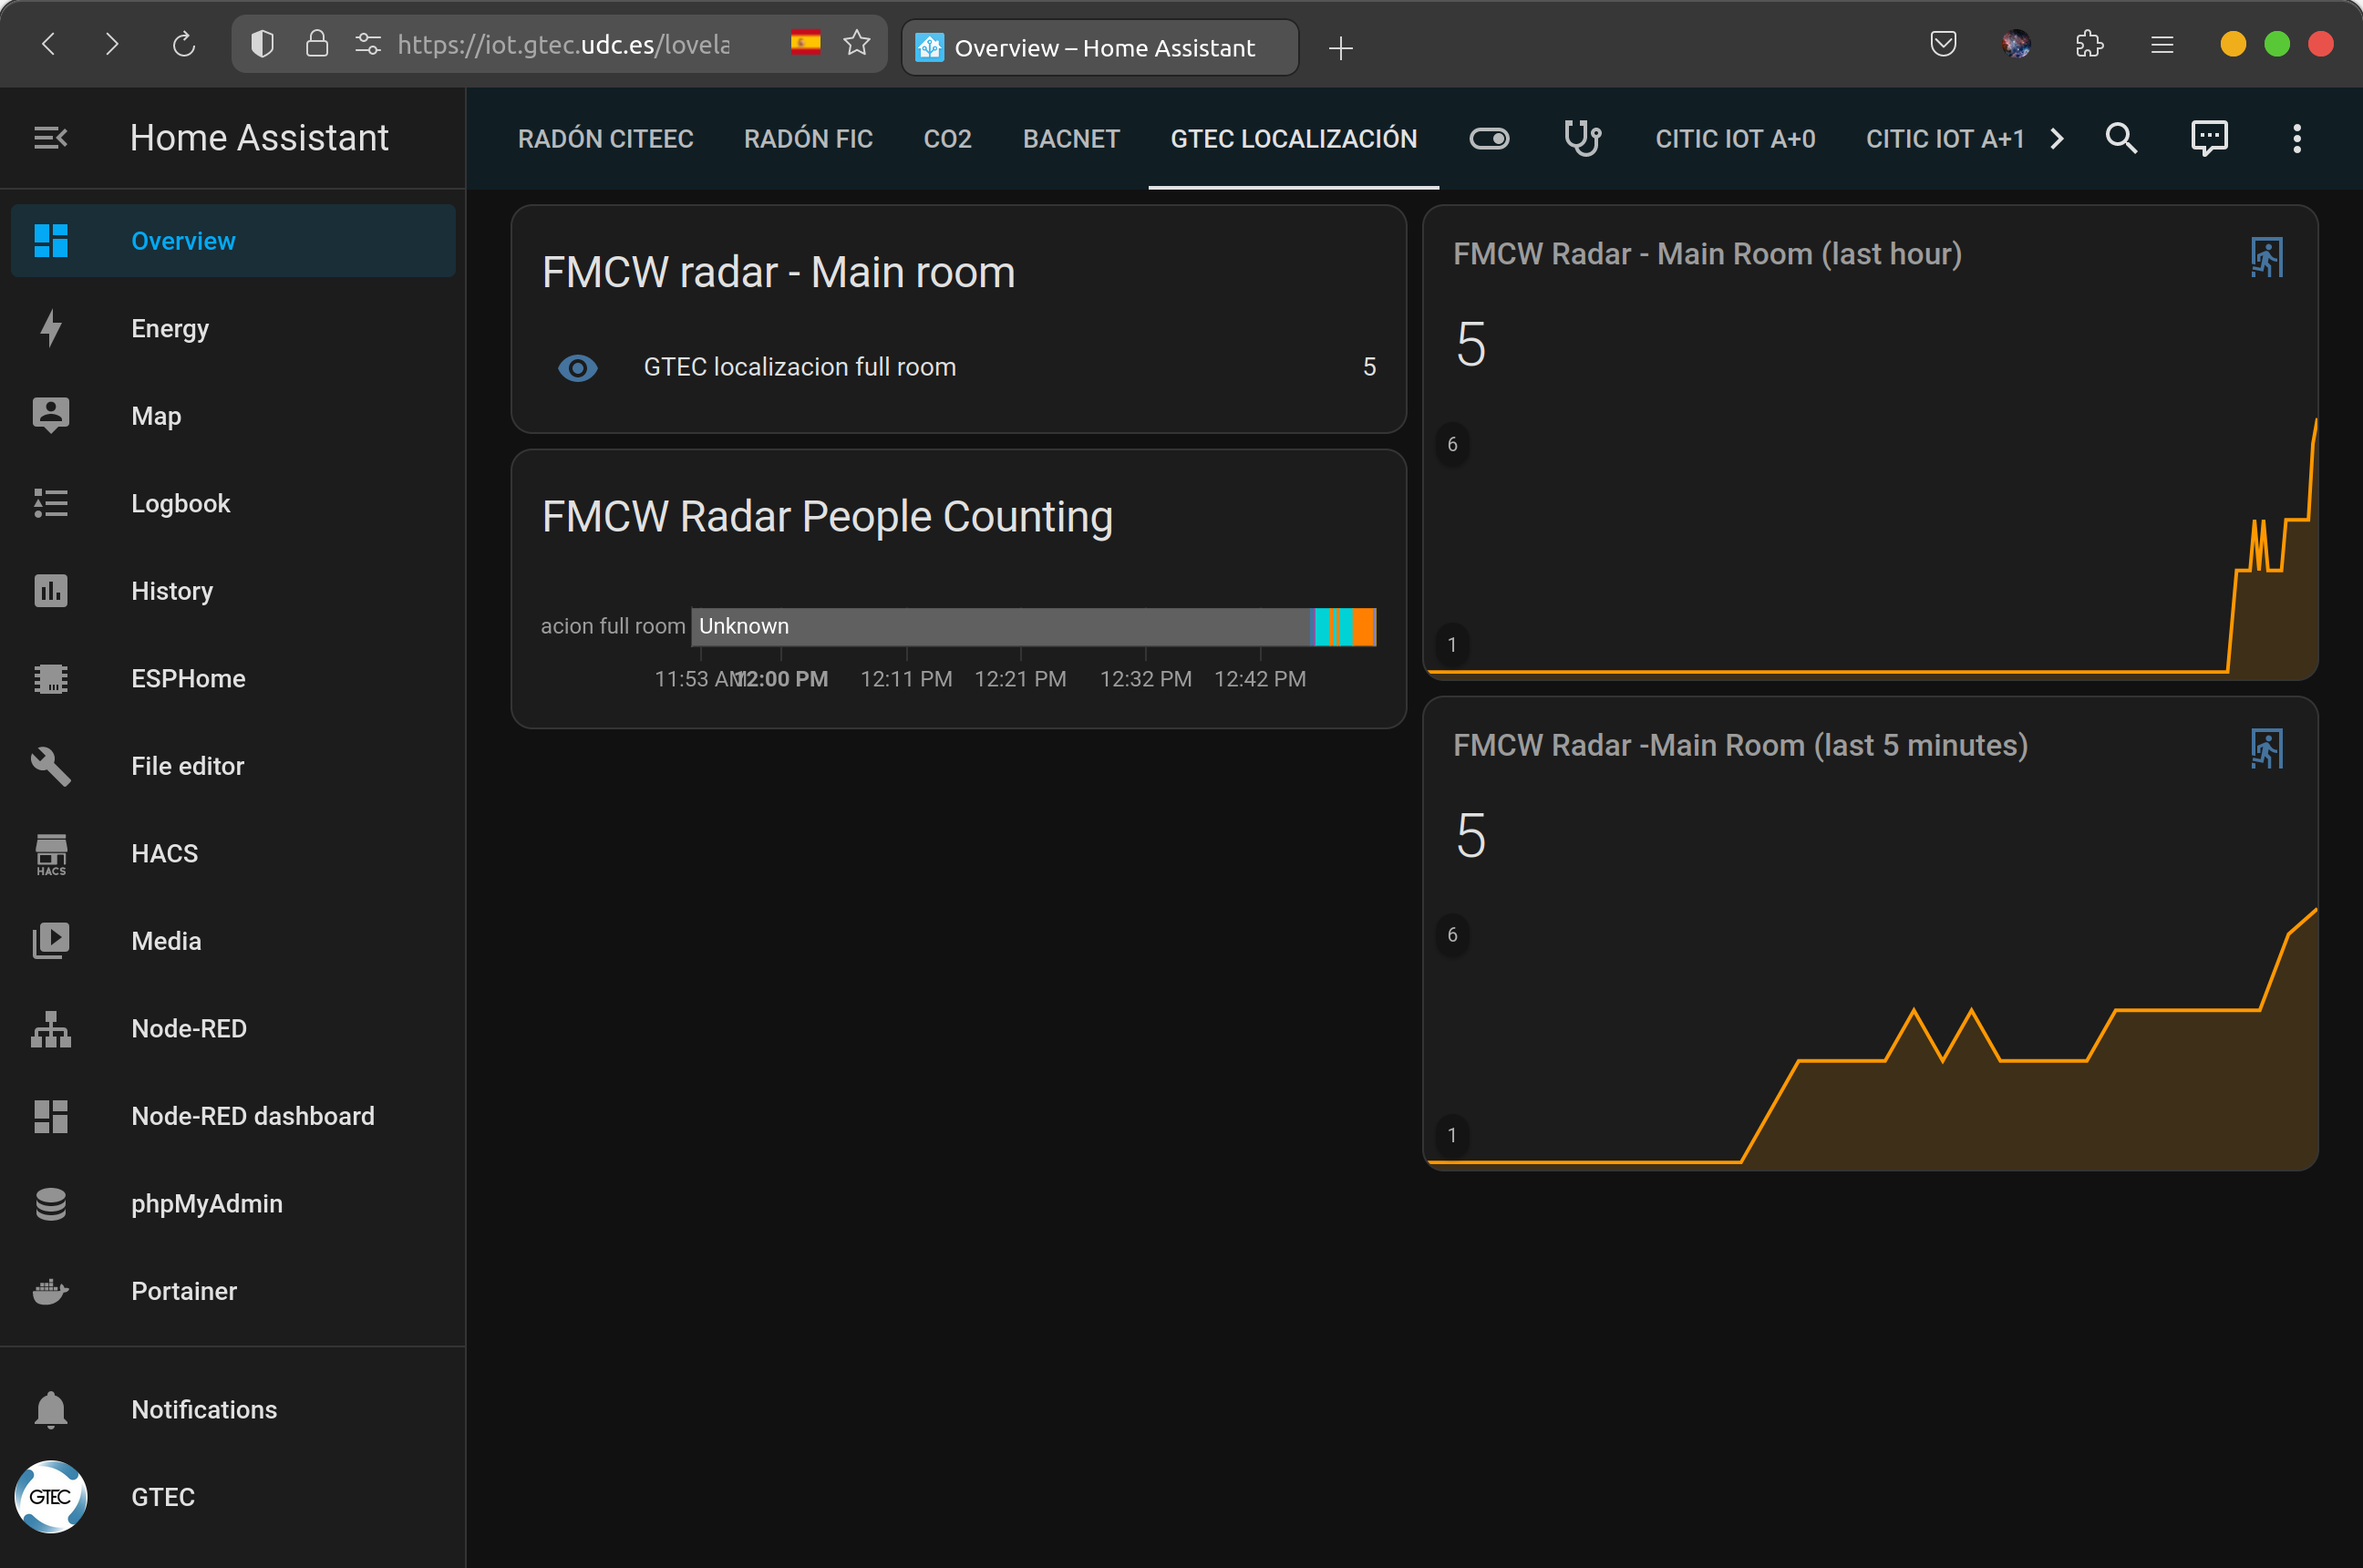Viewport: 2363px width, 1568px height.
Task: Switch to the RADÓN CITEEC tab
Action: click(x=605, y=138)
